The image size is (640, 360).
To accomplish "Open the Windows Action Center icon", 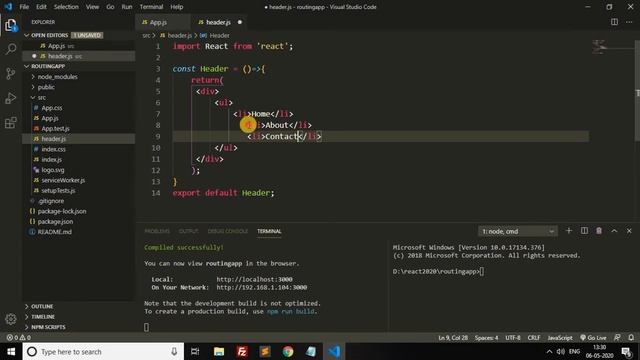I will pyautogui.click(x=627, y=351).
